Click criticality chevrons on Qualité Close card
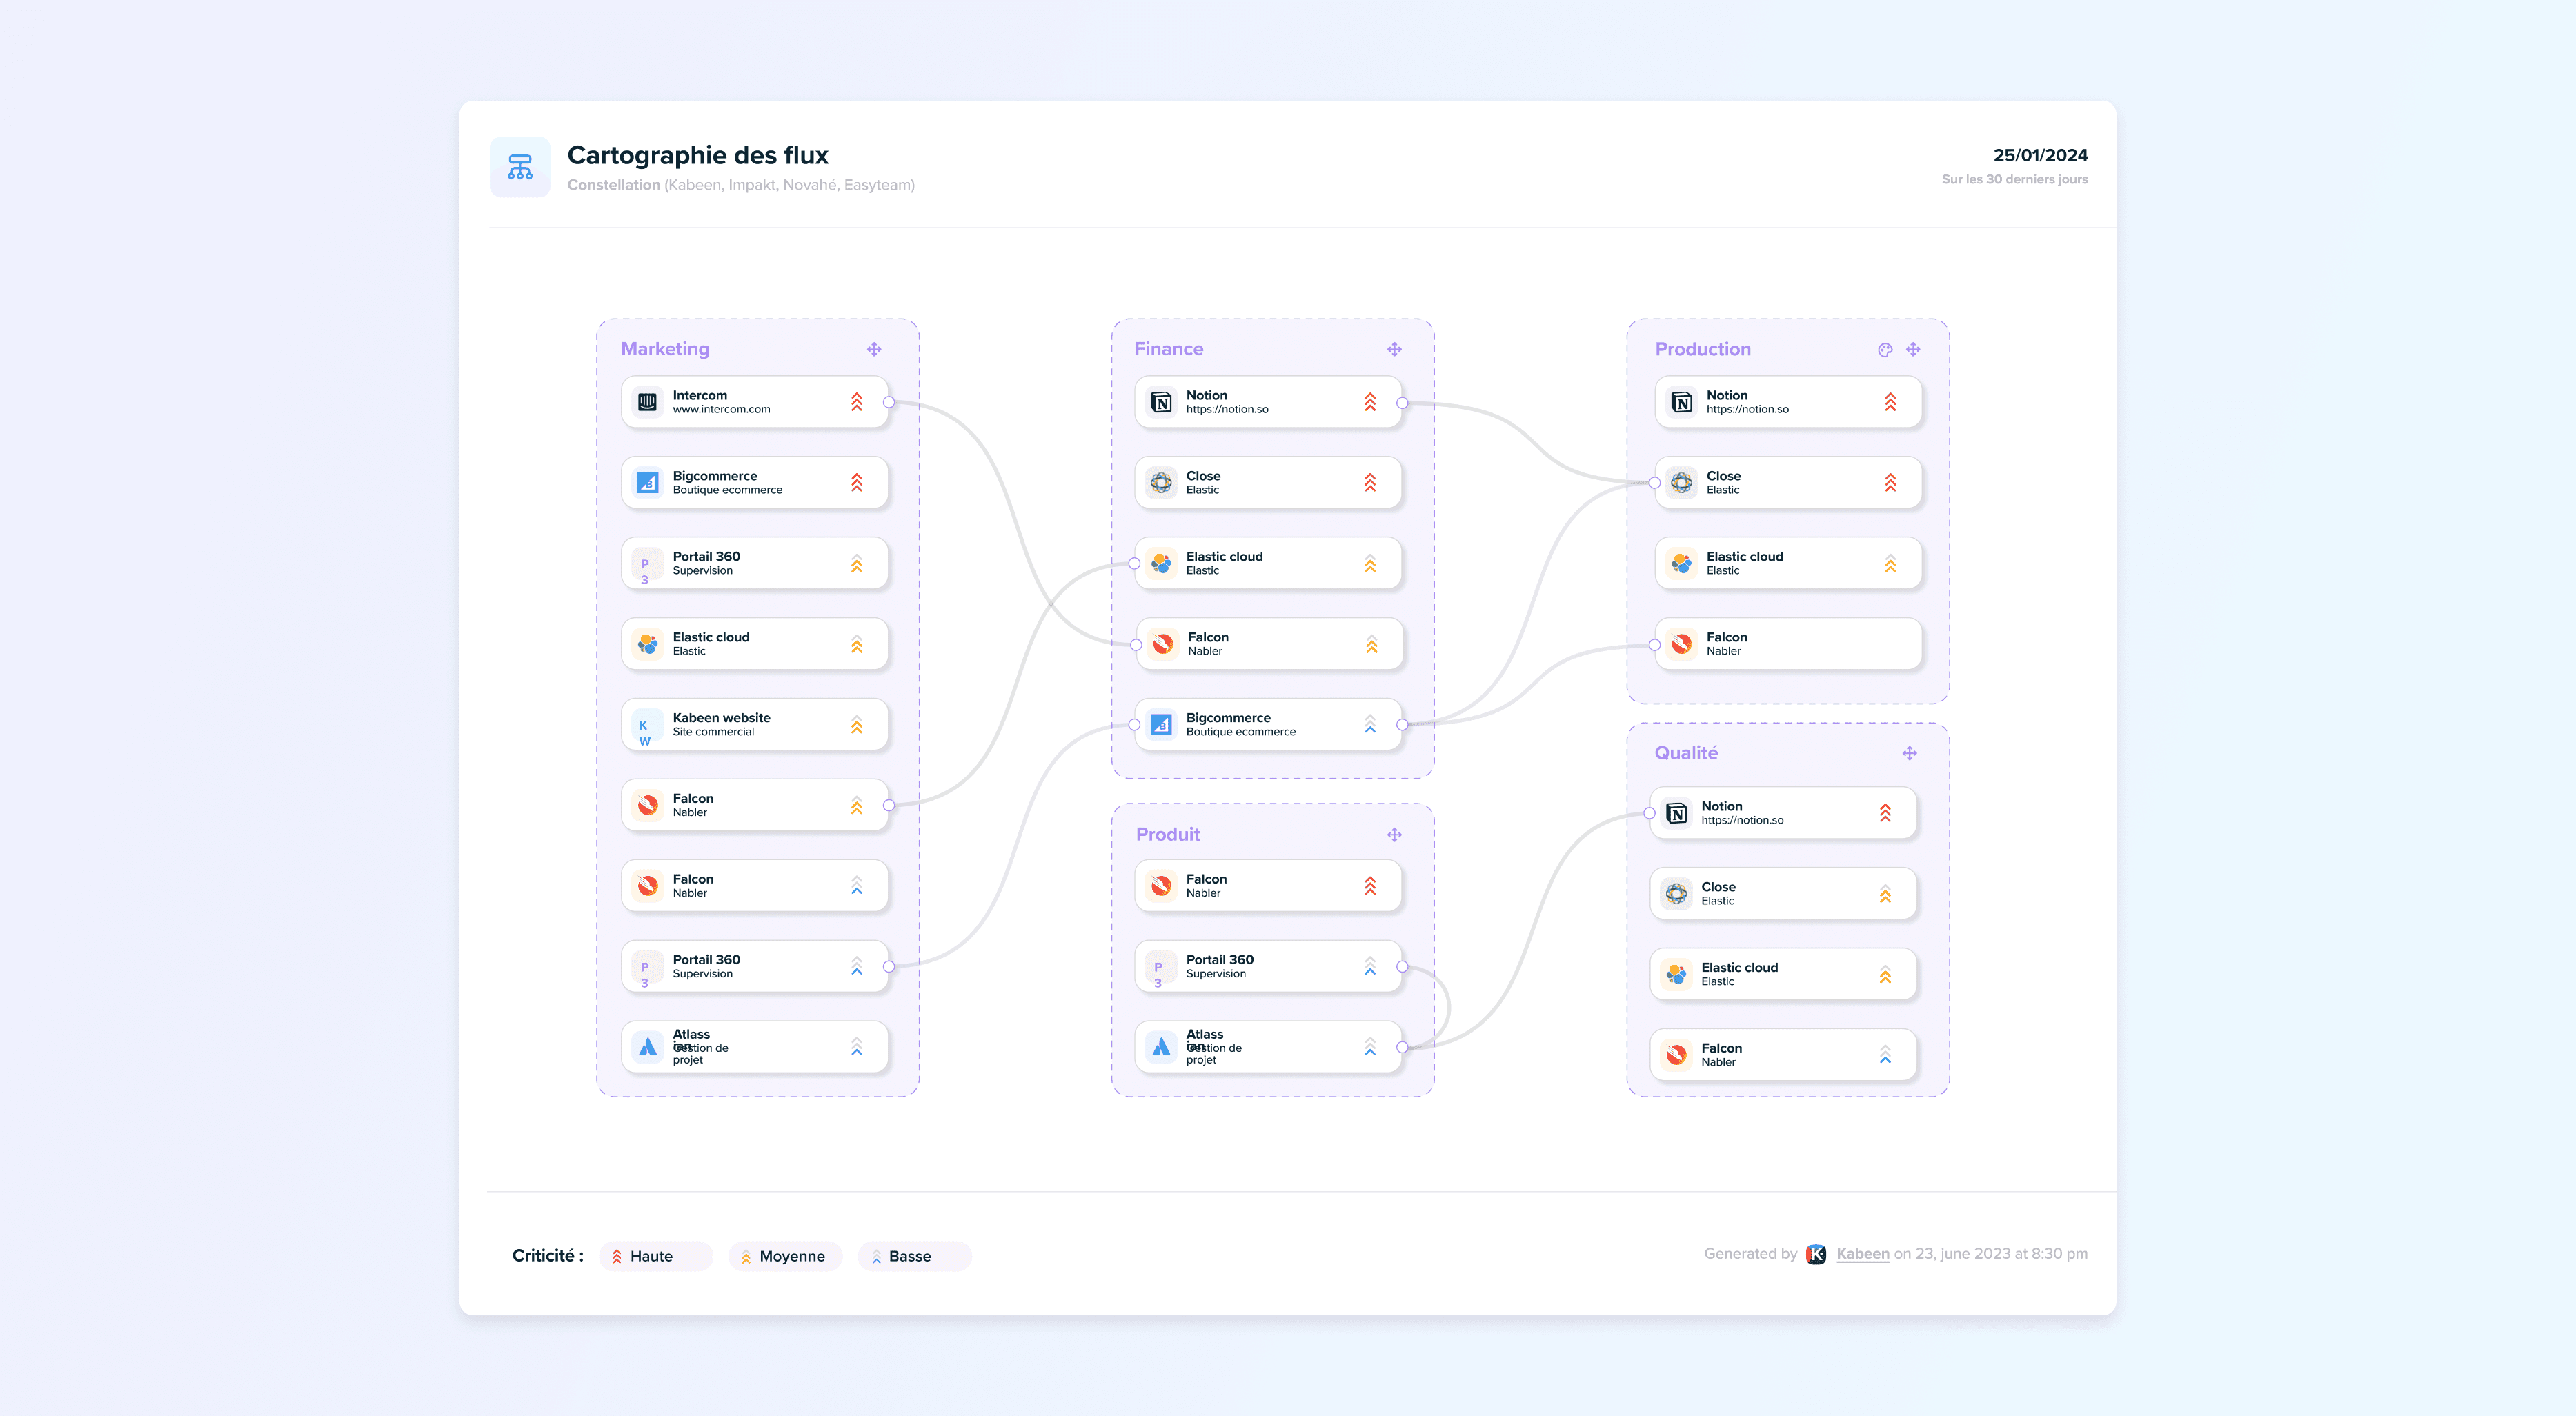This screenshot has height=1416, width=2576. (x=1885, y=894)
